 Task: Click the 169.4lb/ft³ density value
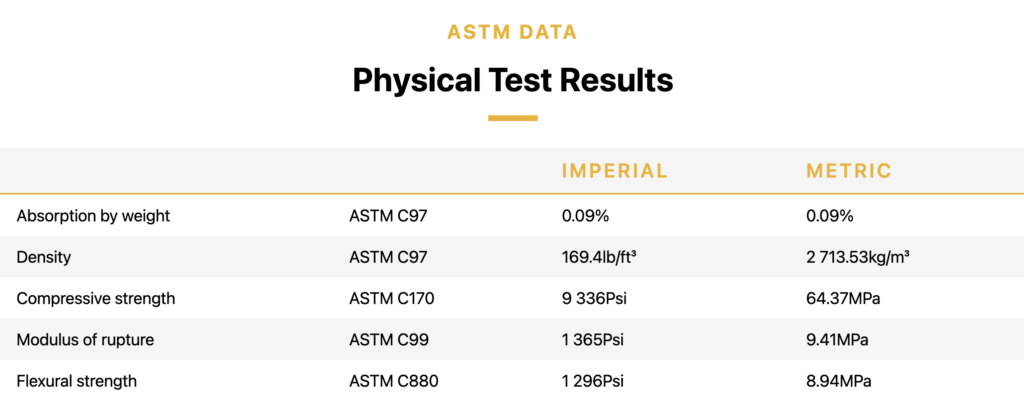click(x=600, y=257)
